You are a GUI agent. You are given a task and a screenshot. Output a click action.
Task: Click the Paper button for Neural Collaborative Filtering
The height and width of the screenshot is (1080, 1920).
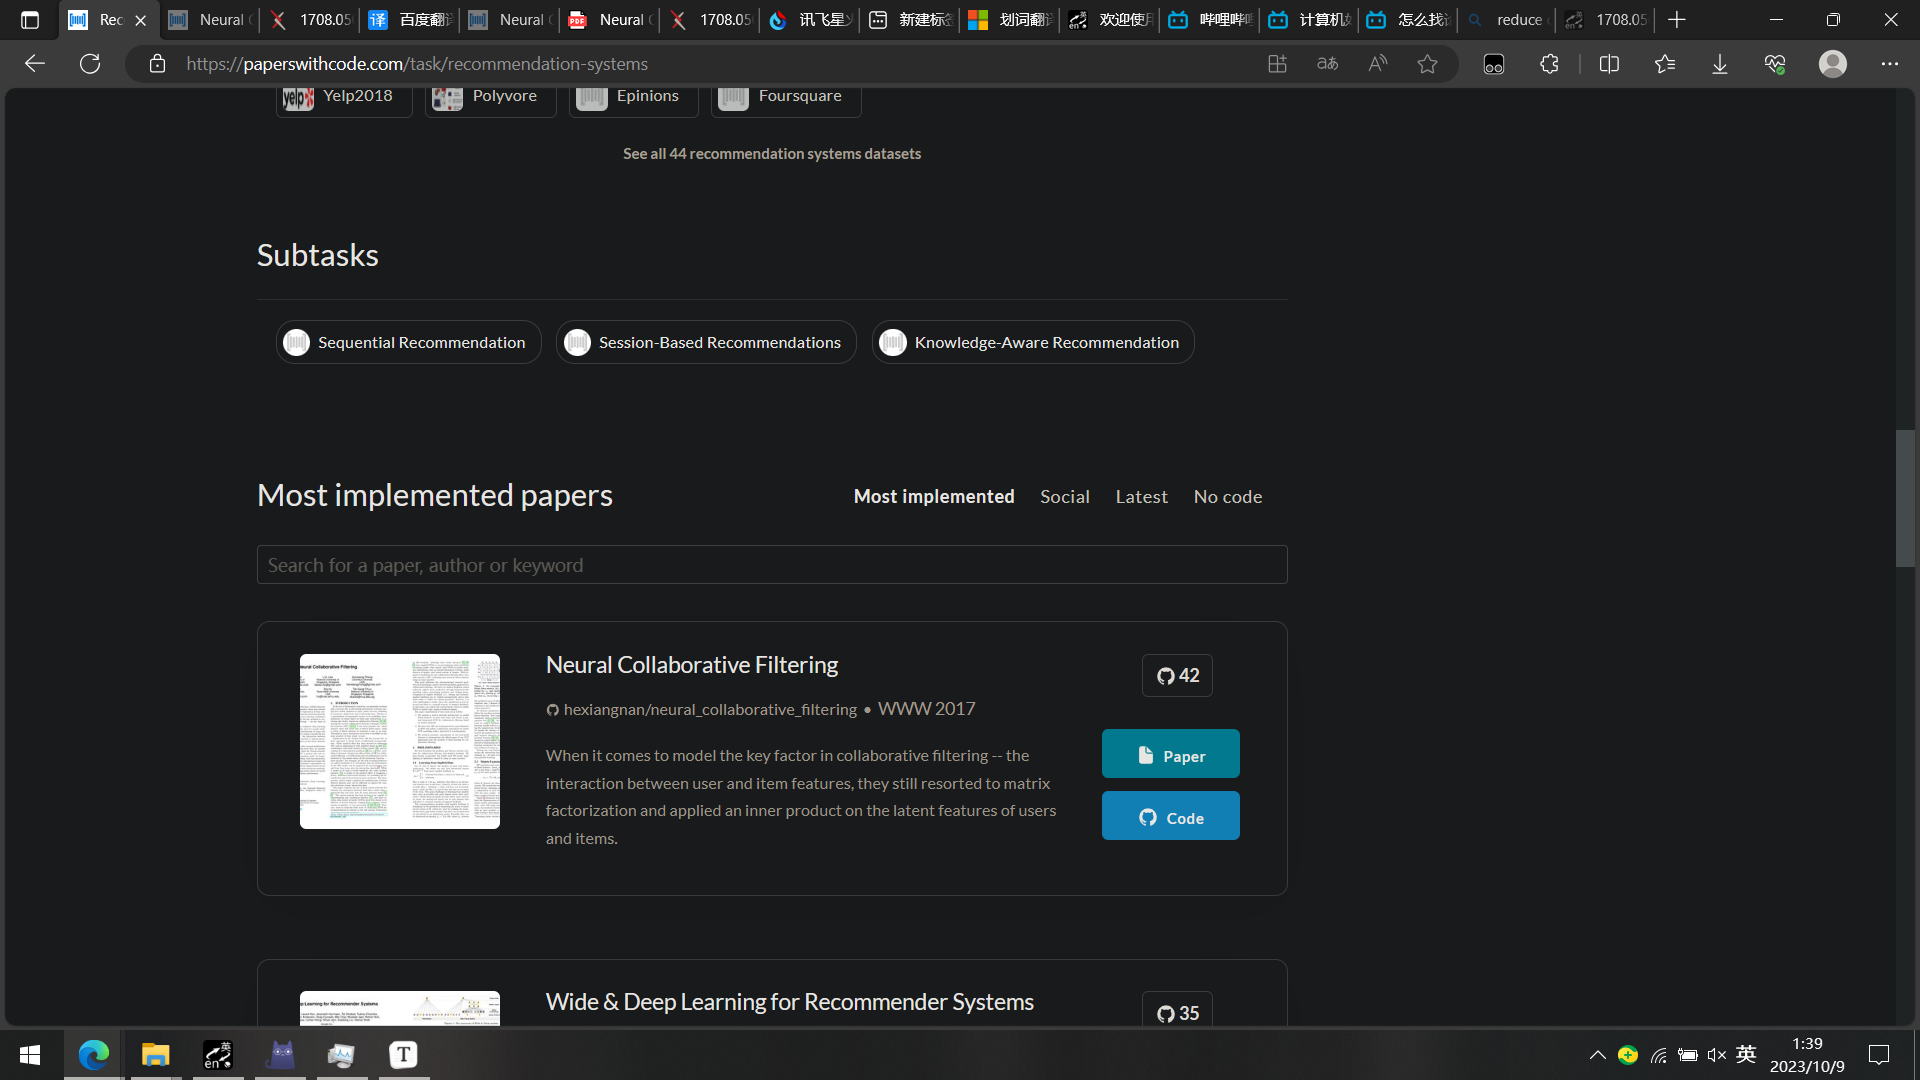1170,754
